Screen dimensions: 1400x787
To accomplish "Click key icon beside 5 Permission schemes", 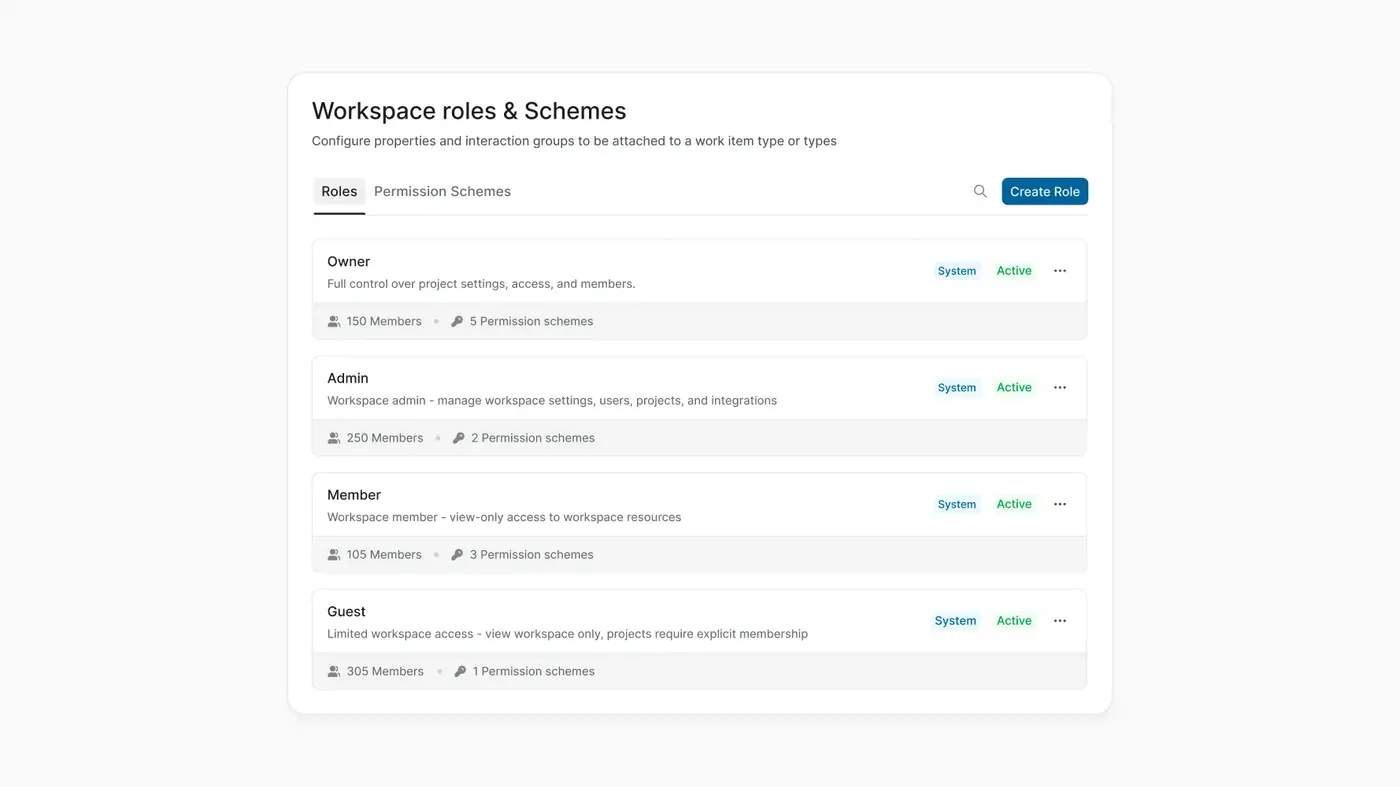I will pyautogui.click(x=457, y=322).
